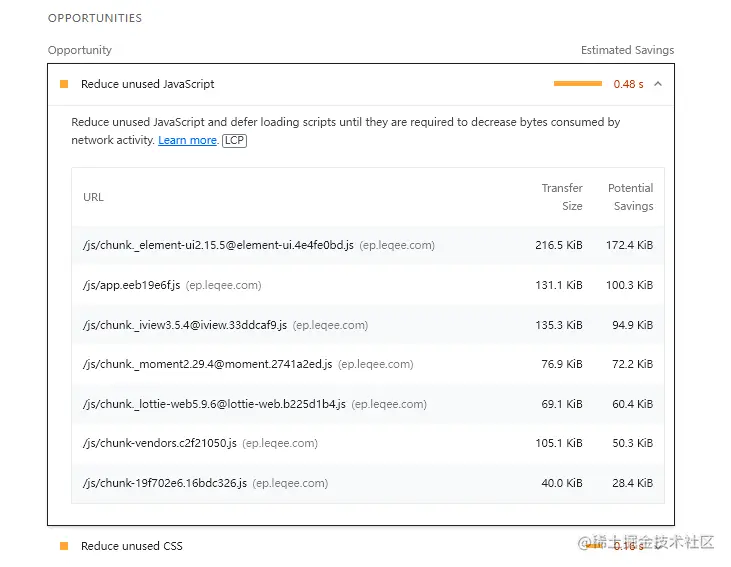Image resolution: width=731 pixels, height=567 pixels.
Task: Open the element-ui chunk script URL
Action: (218, 245)
